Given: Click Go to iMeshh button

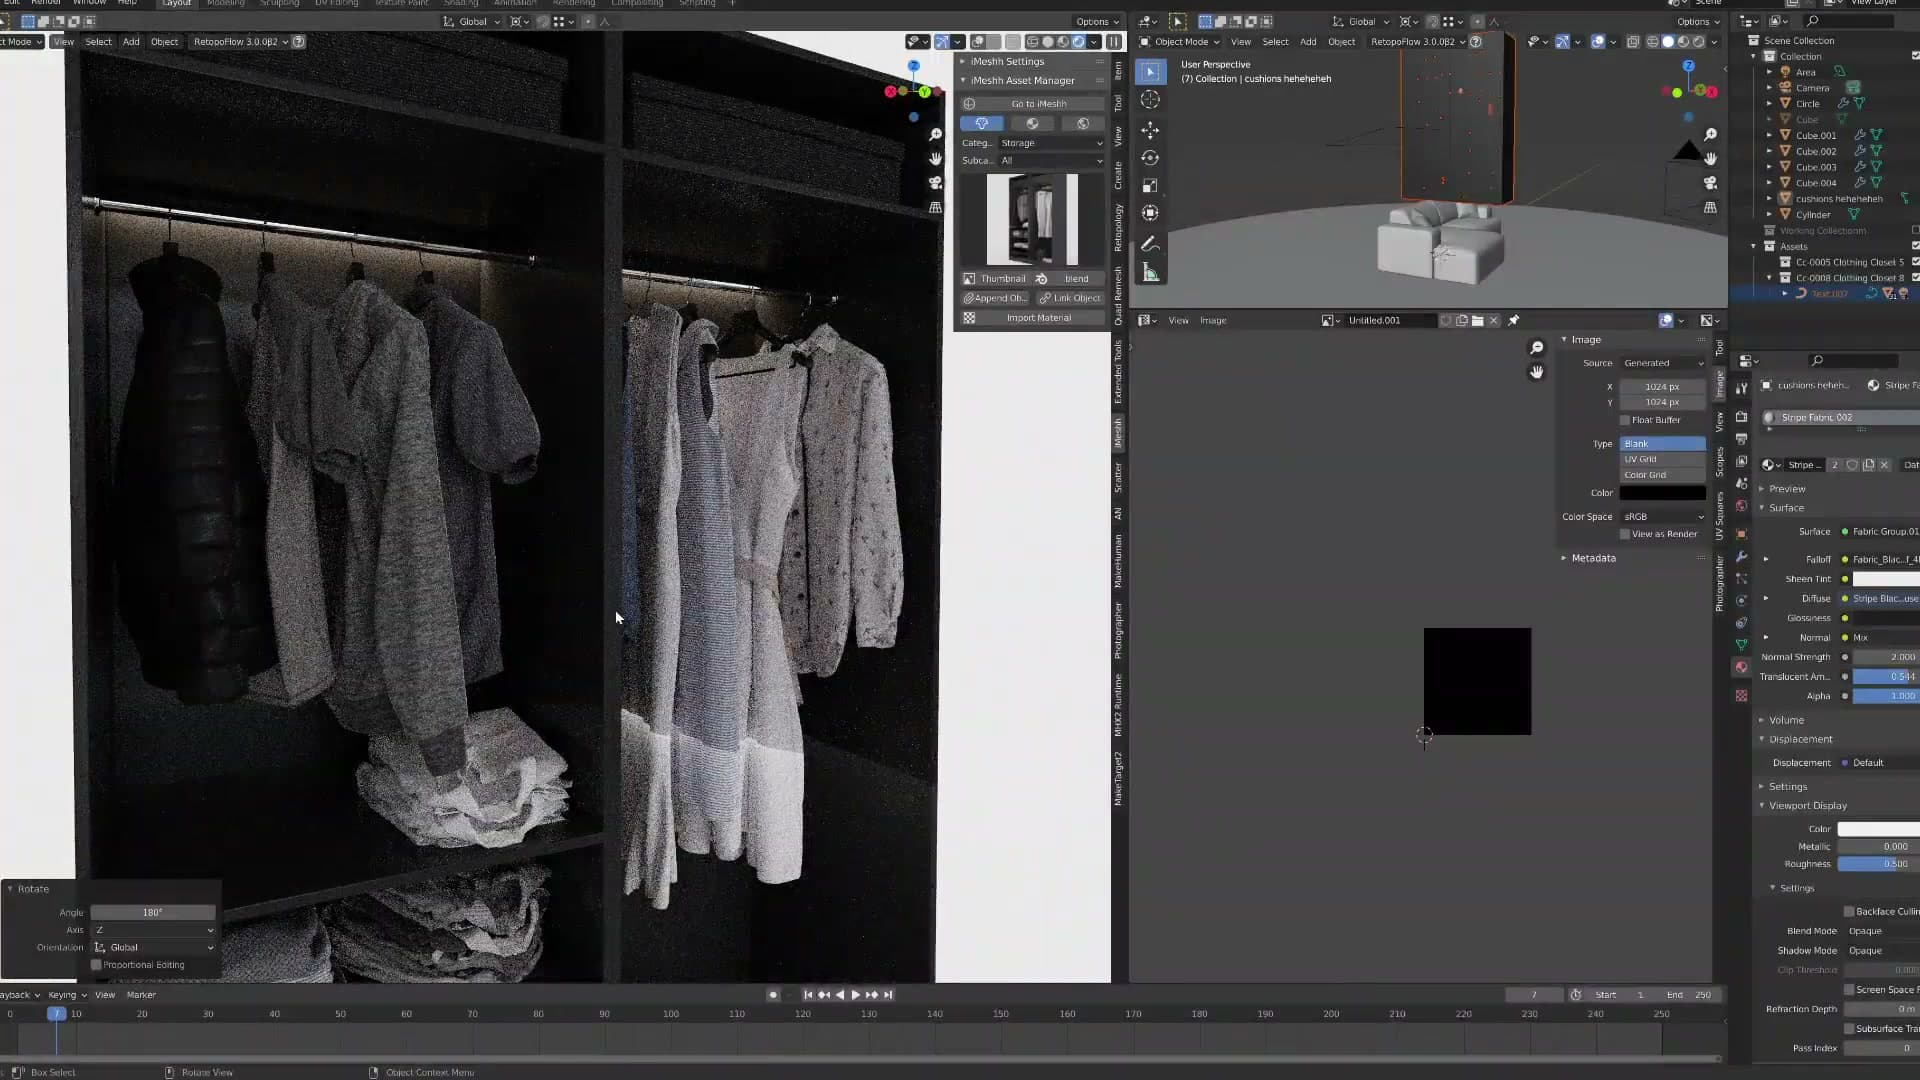Looking at the screenshot, I should (x=1032, y=104).
